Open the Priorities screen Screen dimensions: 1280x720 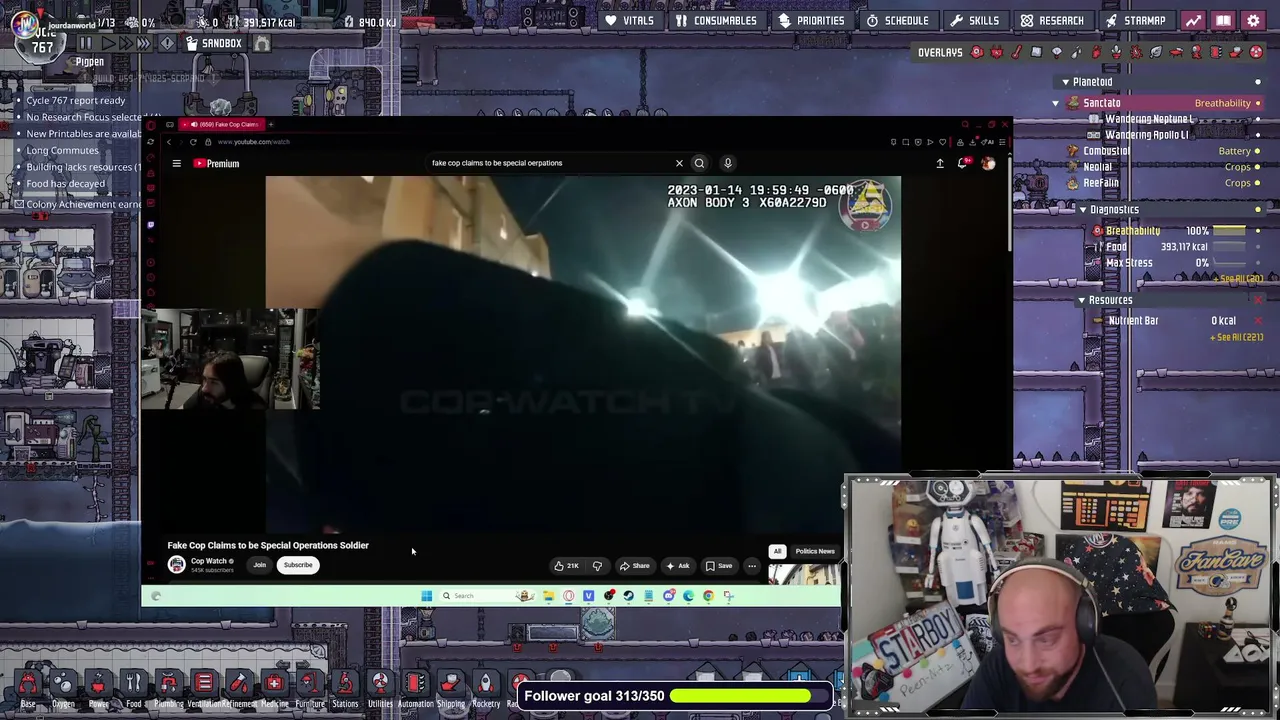pos(812,20)
